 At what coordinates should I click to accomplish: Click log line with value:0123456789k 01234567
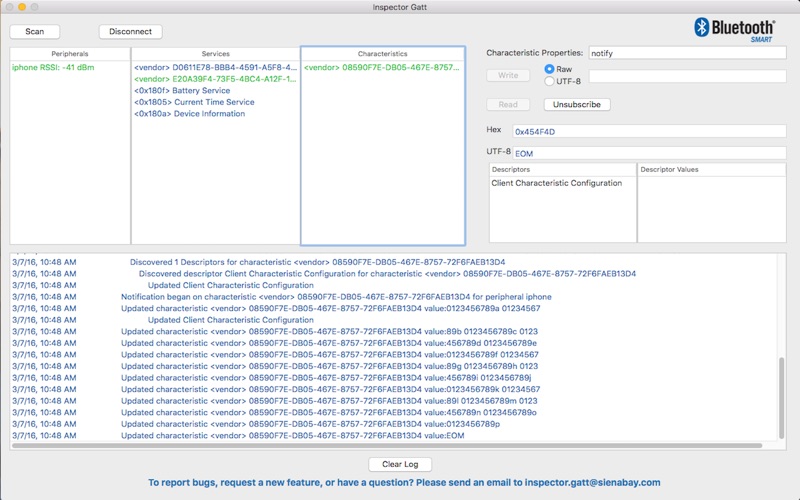click(x=330, y=389)
